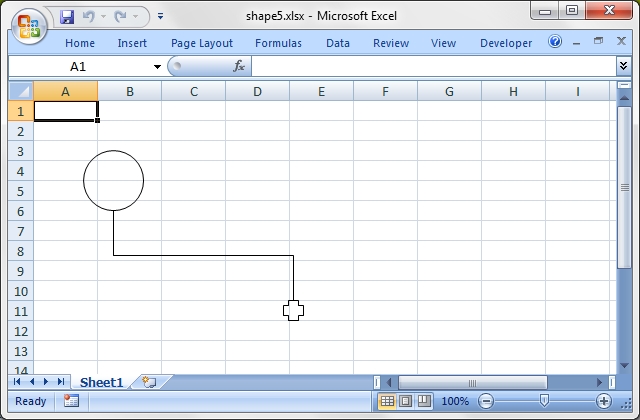Select column I header
640x420 pixels.
coord(578,91)
